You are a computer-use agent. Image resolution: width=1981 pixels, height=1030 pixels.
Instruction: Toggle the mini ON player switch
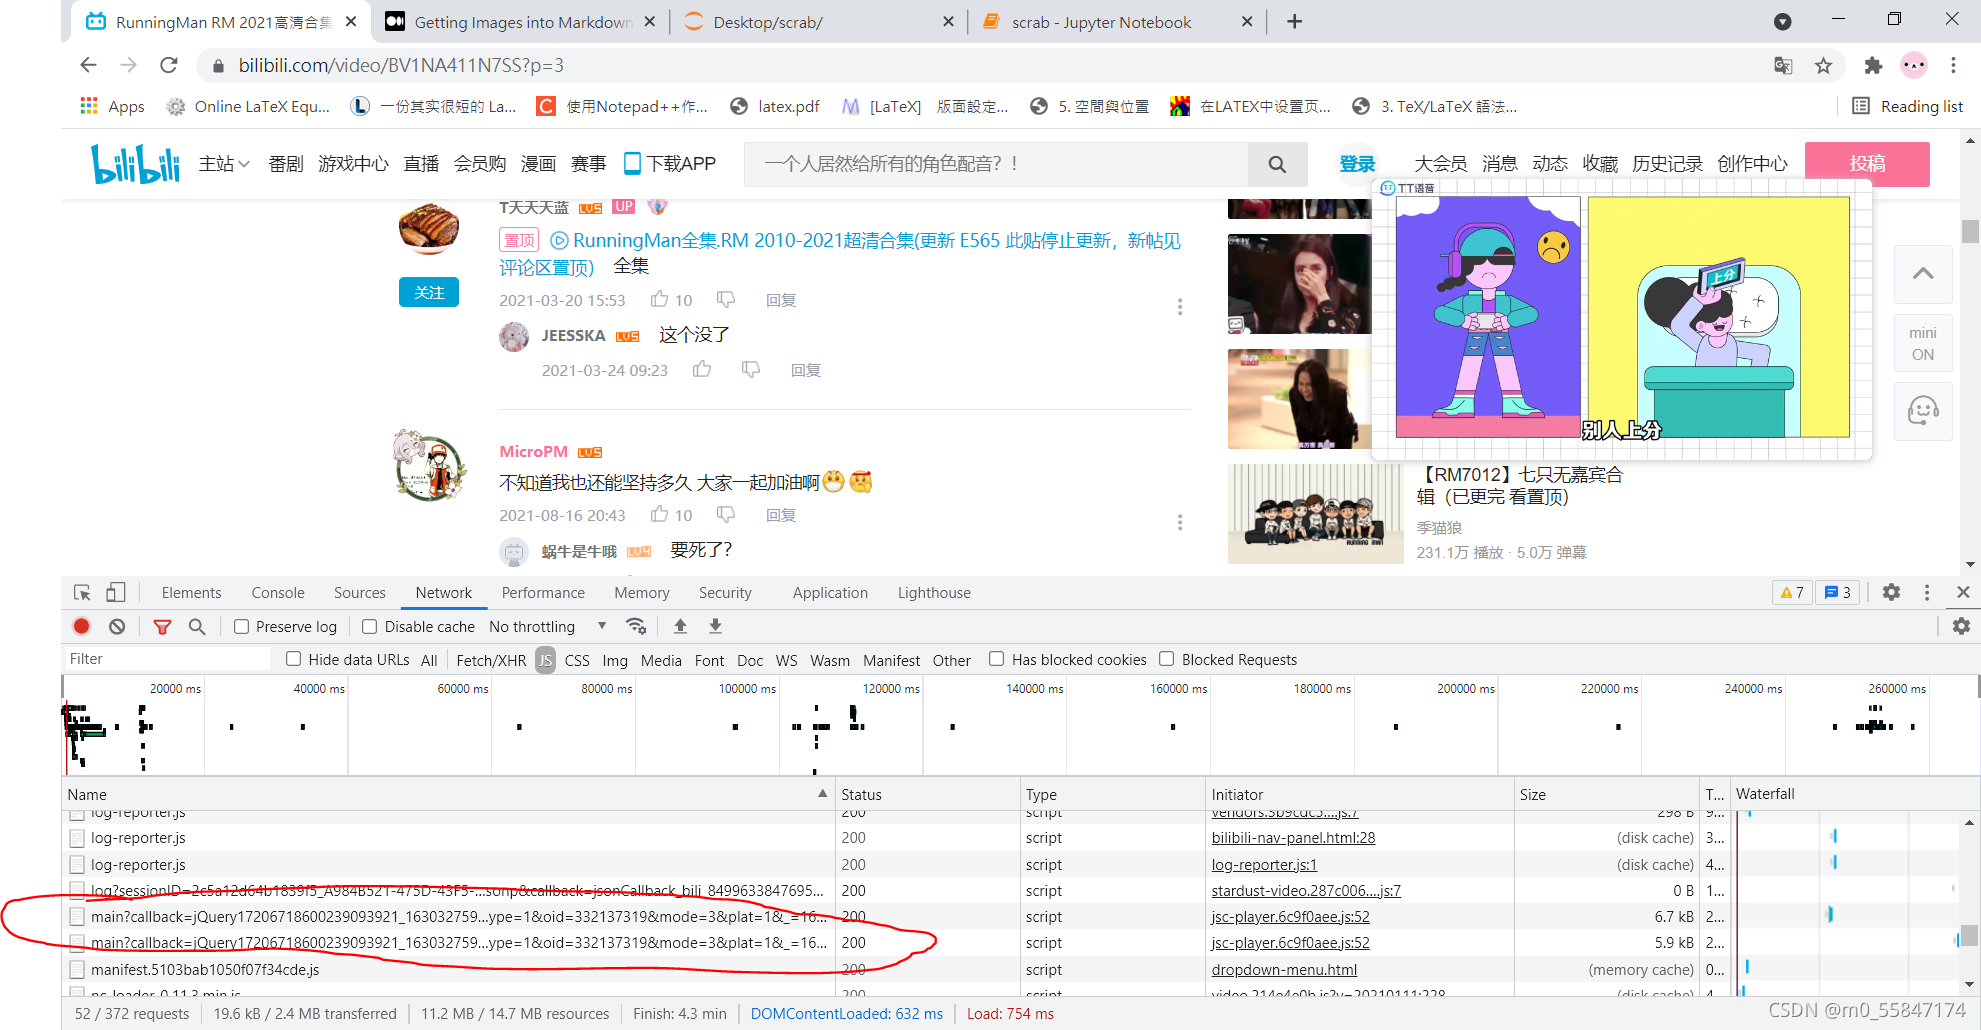(x=1923, y=343)
